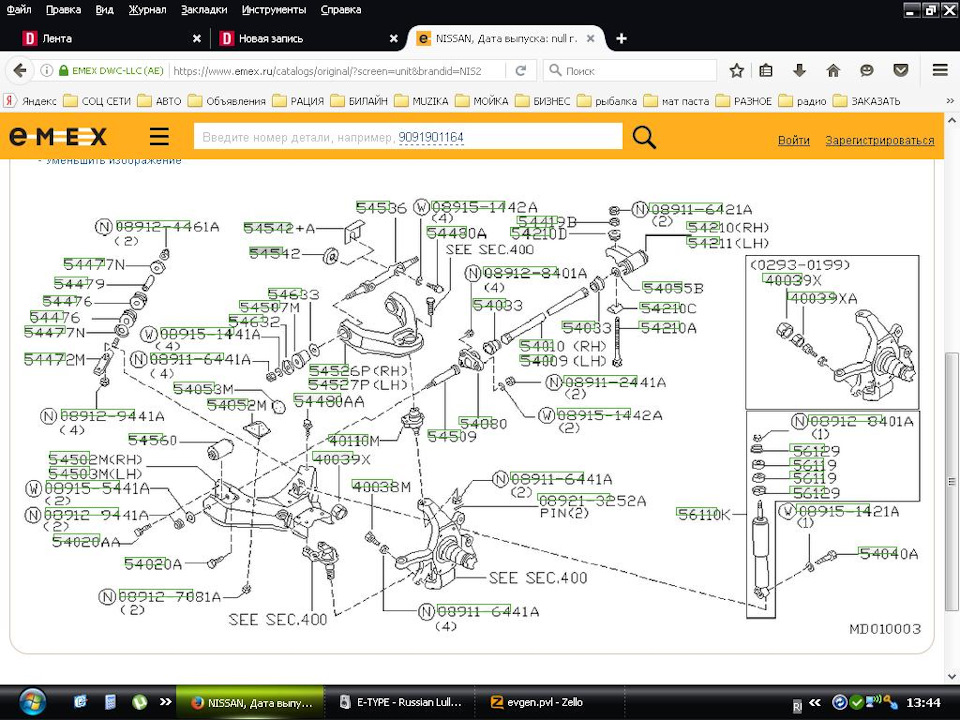
Task: Click the green padlock security icon
Action: coord(63,70)
